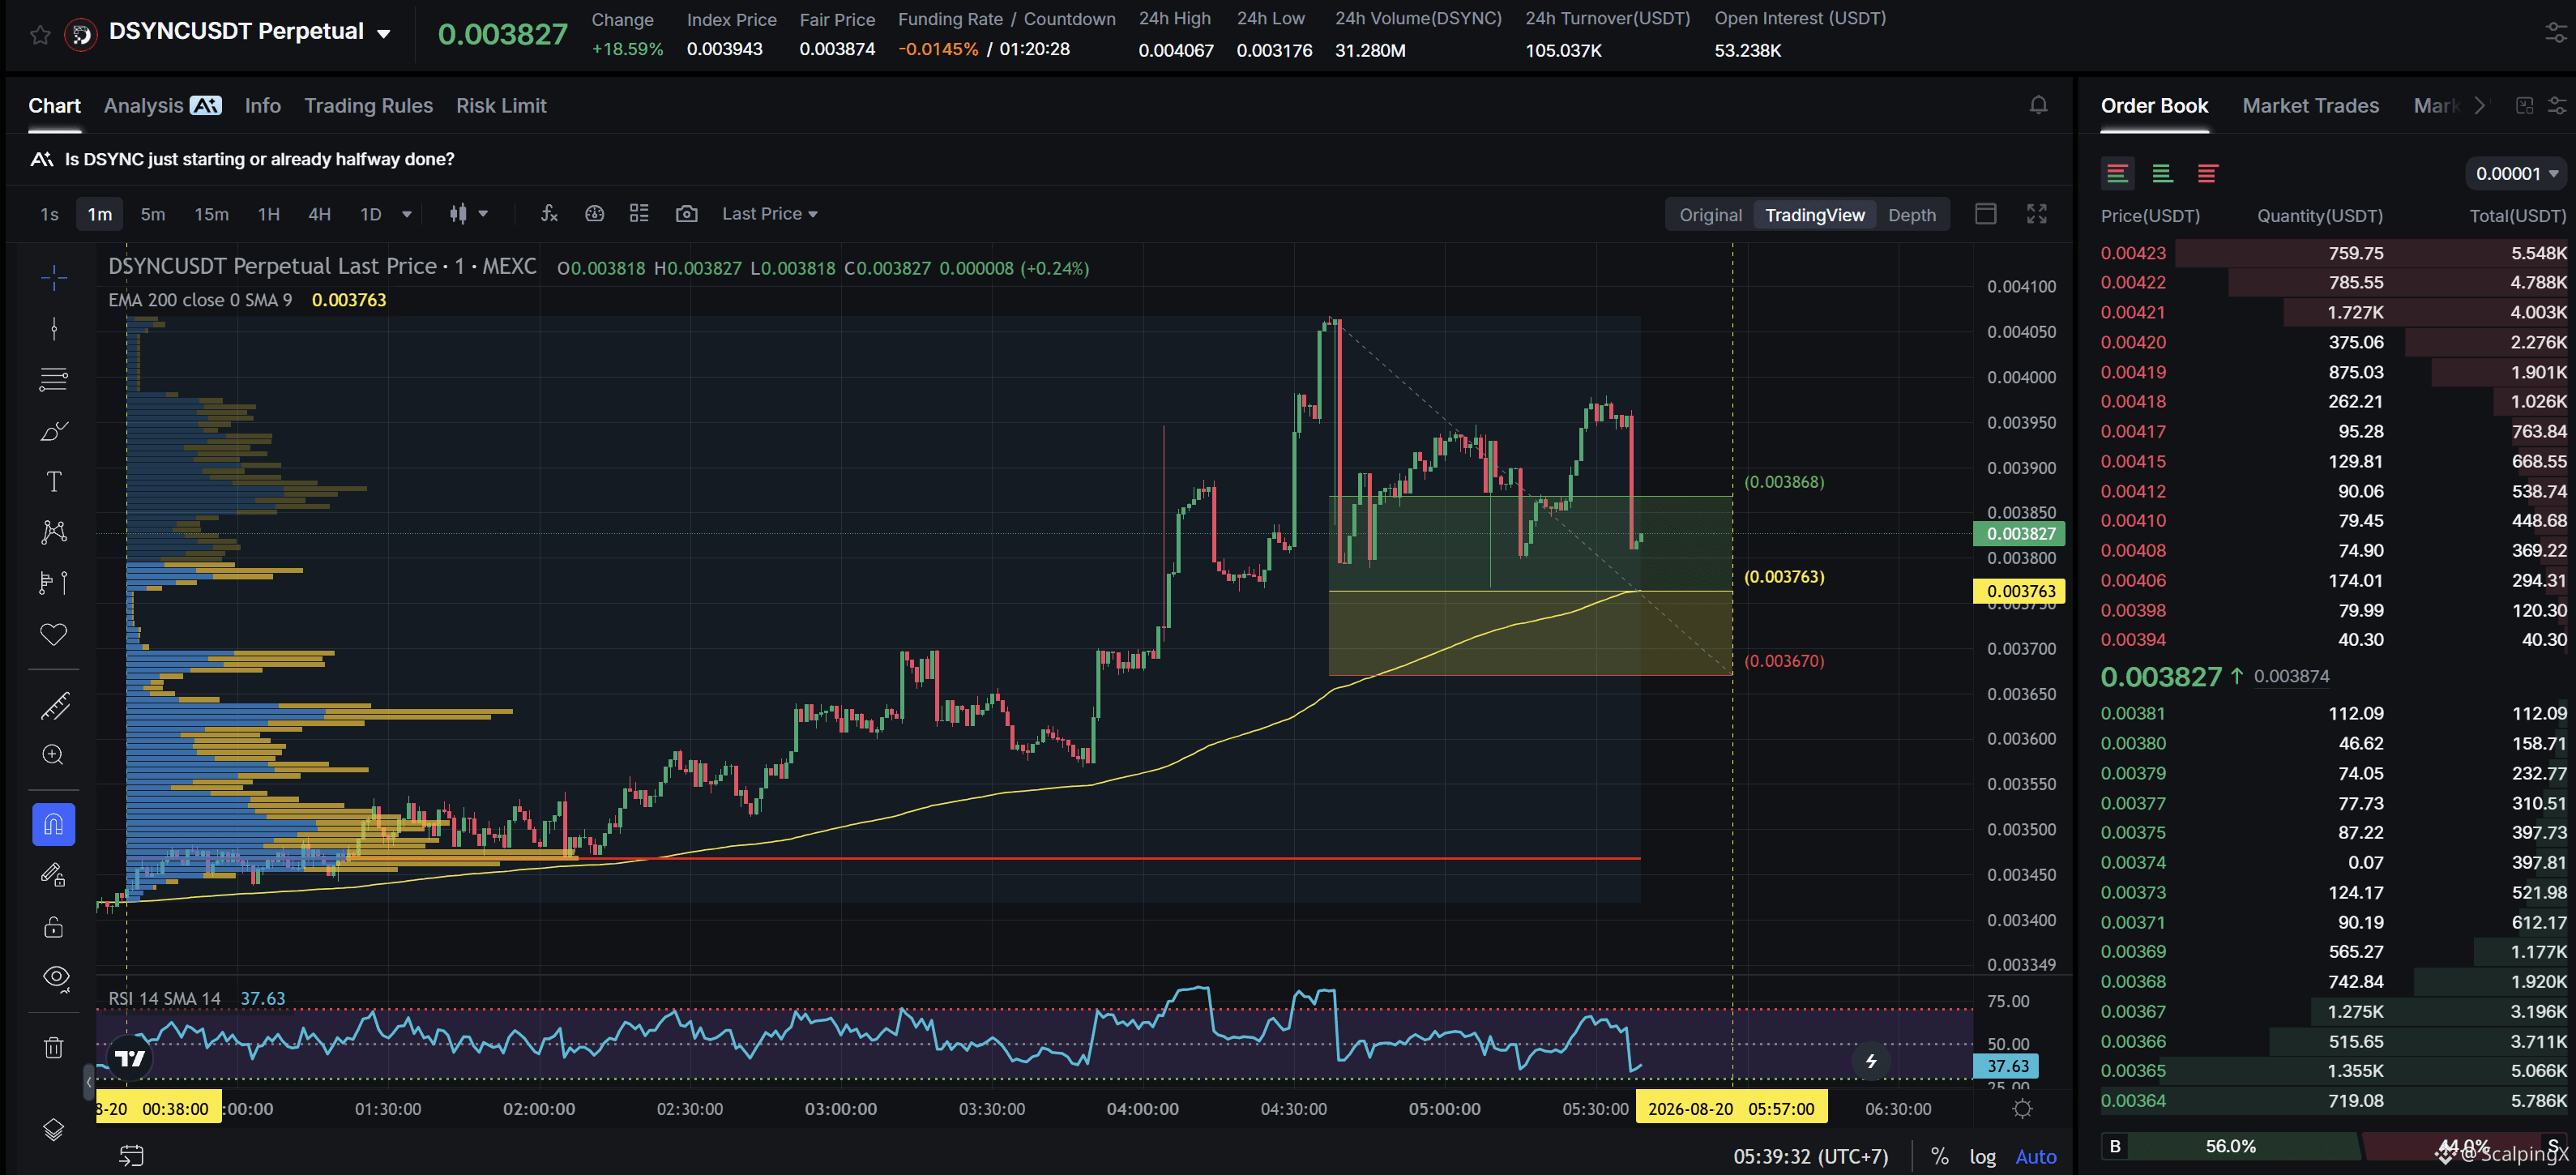
Task: Switch to the Market Trades tab
Action: click(2310, 106)
